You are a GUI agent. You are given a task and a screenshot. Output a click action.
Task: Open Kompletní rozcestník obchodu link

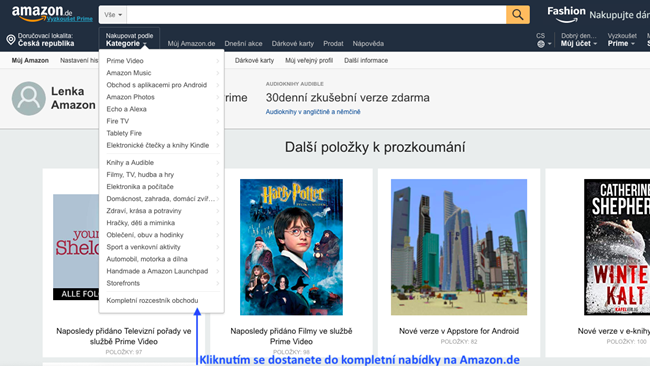pos(152,300)
